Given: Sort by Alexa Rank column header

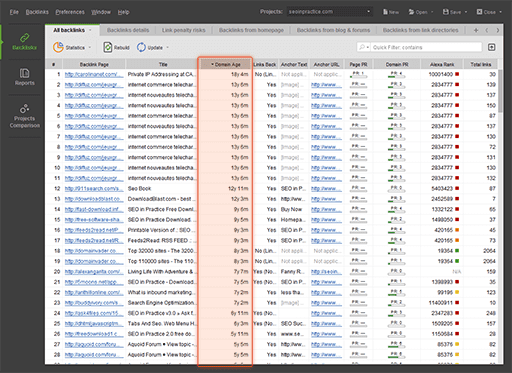Looking at the screenshot, I should click(442, 64).
